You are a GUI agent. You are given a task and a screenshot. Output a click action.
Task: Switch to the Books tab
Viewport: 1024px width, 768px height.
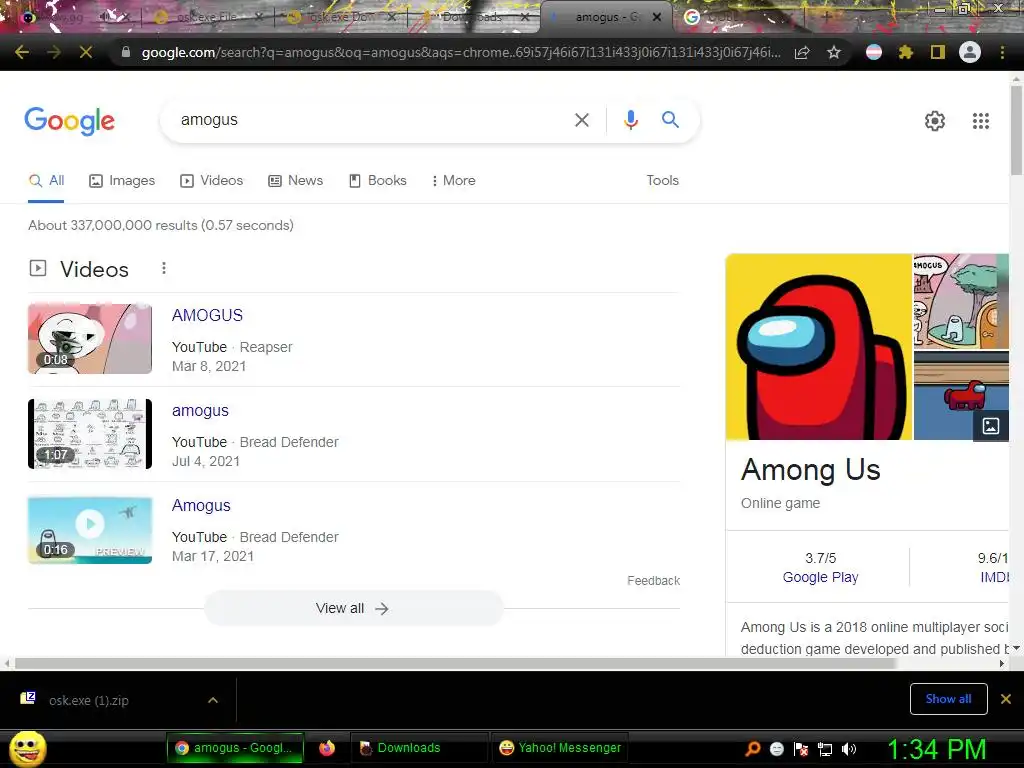click(x=377, y=181)
